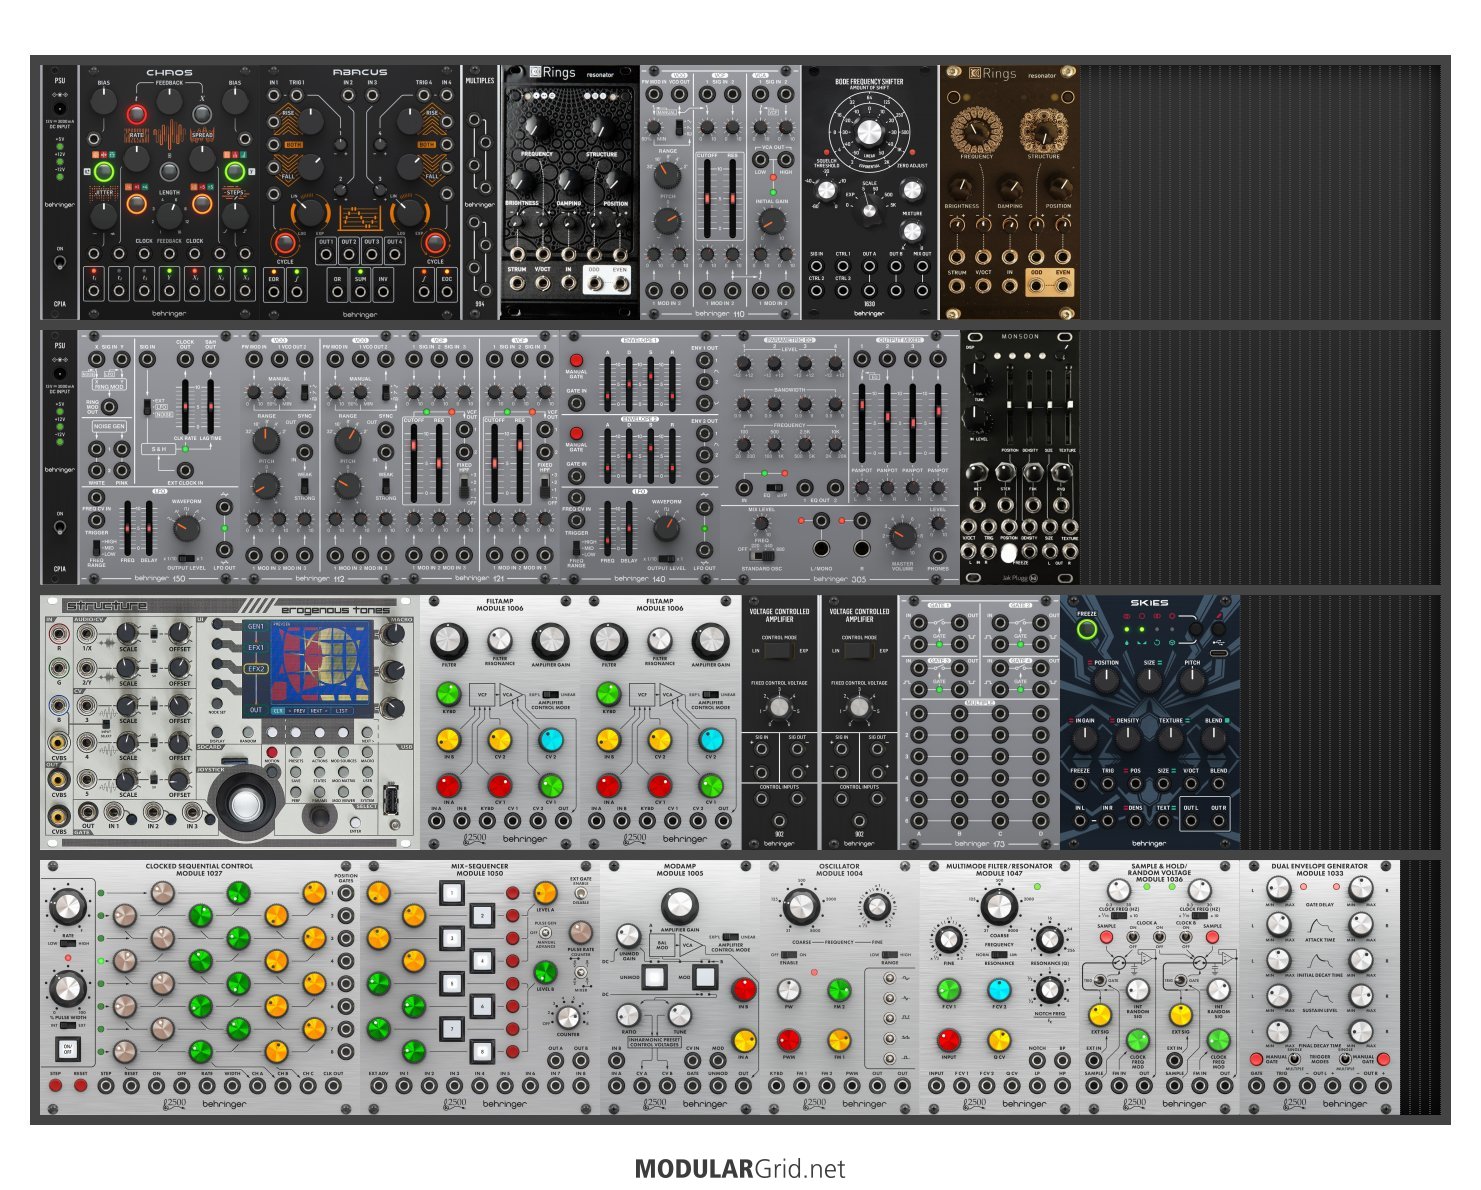Click the LEVEL A knob on Mix-Sequencer 1050
The height and width of the screenshot is (1190, 1481).
pos(545,892)
